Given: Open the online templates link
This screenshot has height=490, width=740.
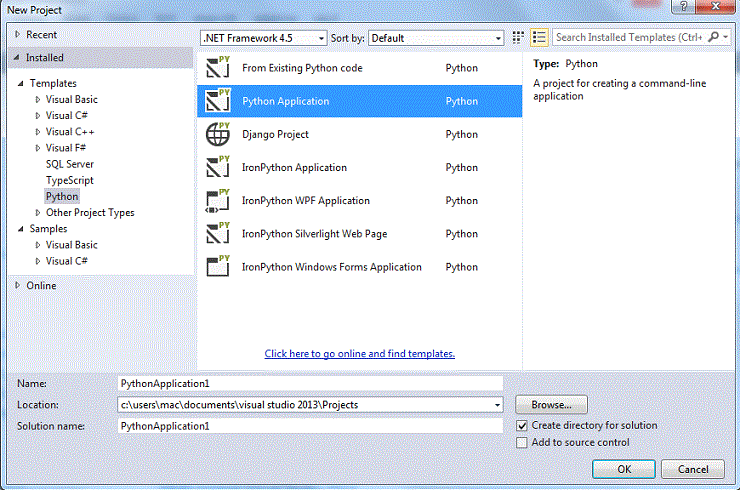Looking at the screenshot, I should 360,354.
